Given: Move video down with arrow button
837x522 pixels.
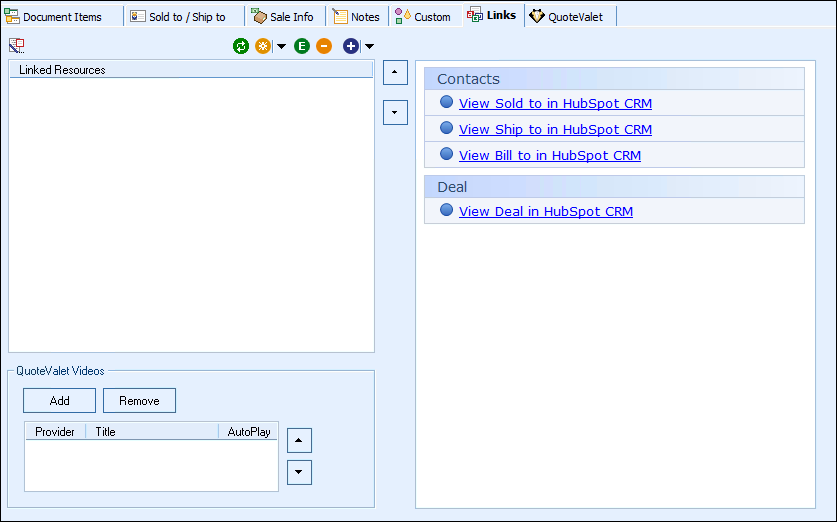Looking at the screenshot, I should coord(299,472).
